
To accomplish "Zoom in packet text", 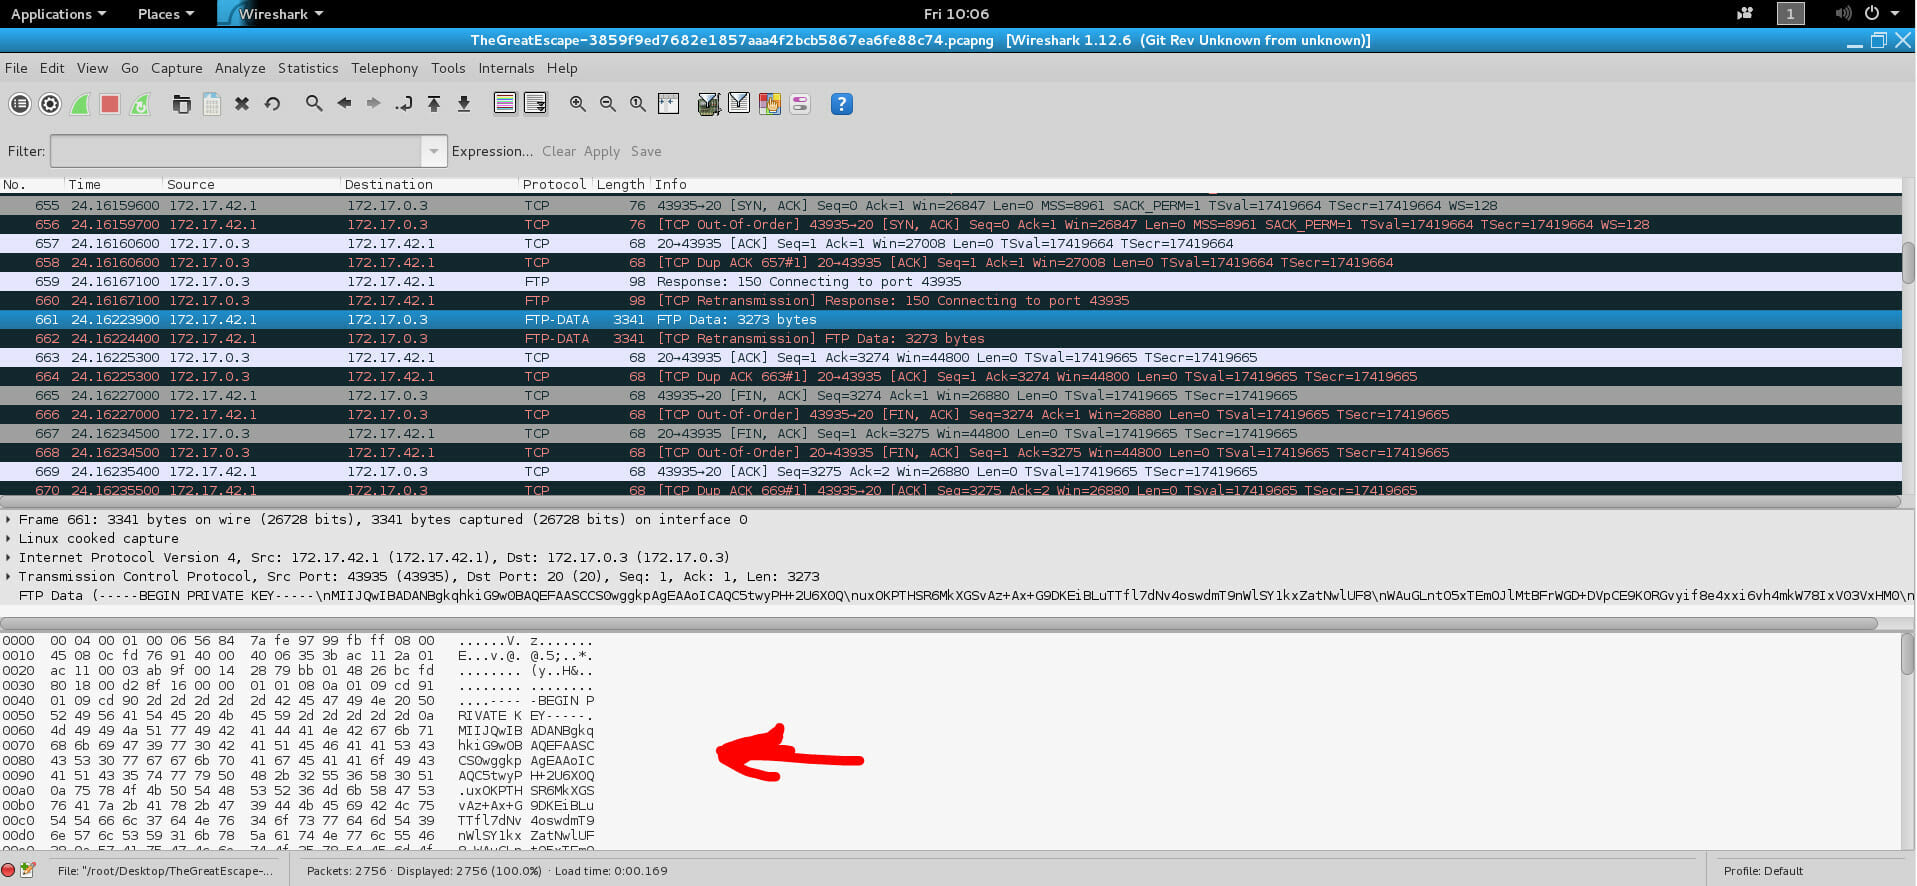I will 577,103.
